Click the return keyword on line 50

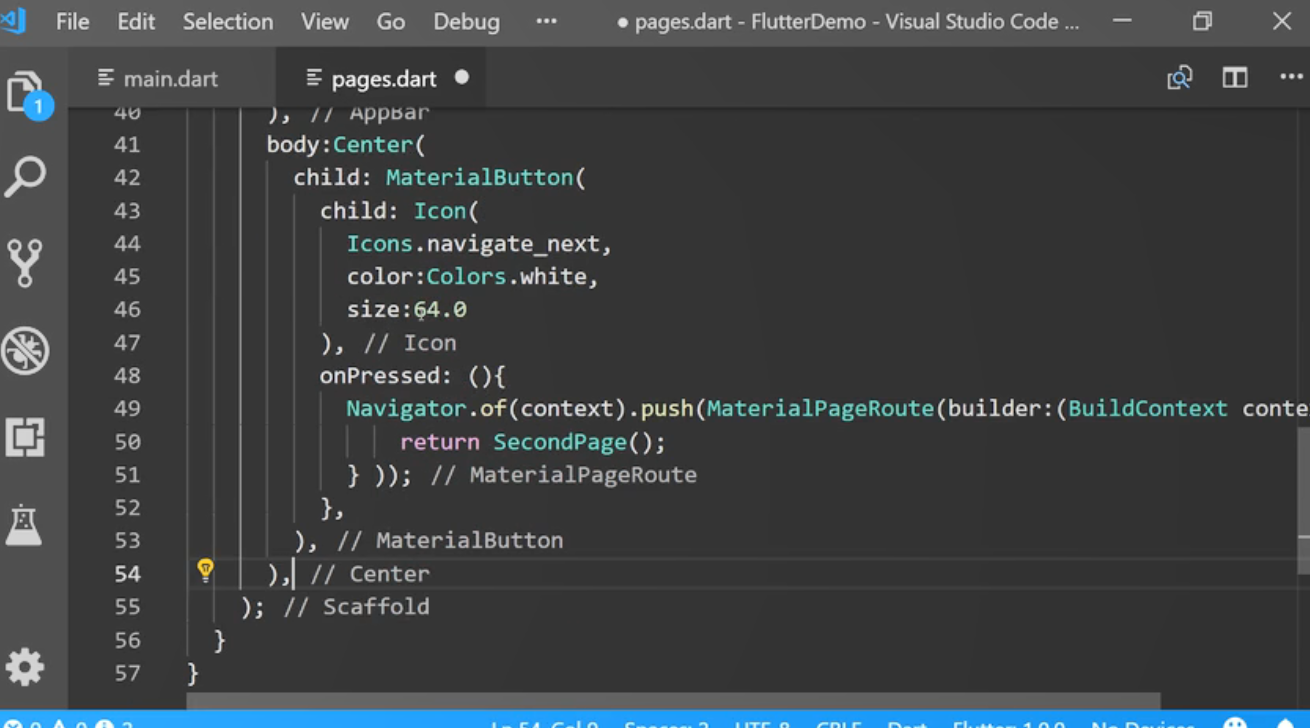(439, 441)
